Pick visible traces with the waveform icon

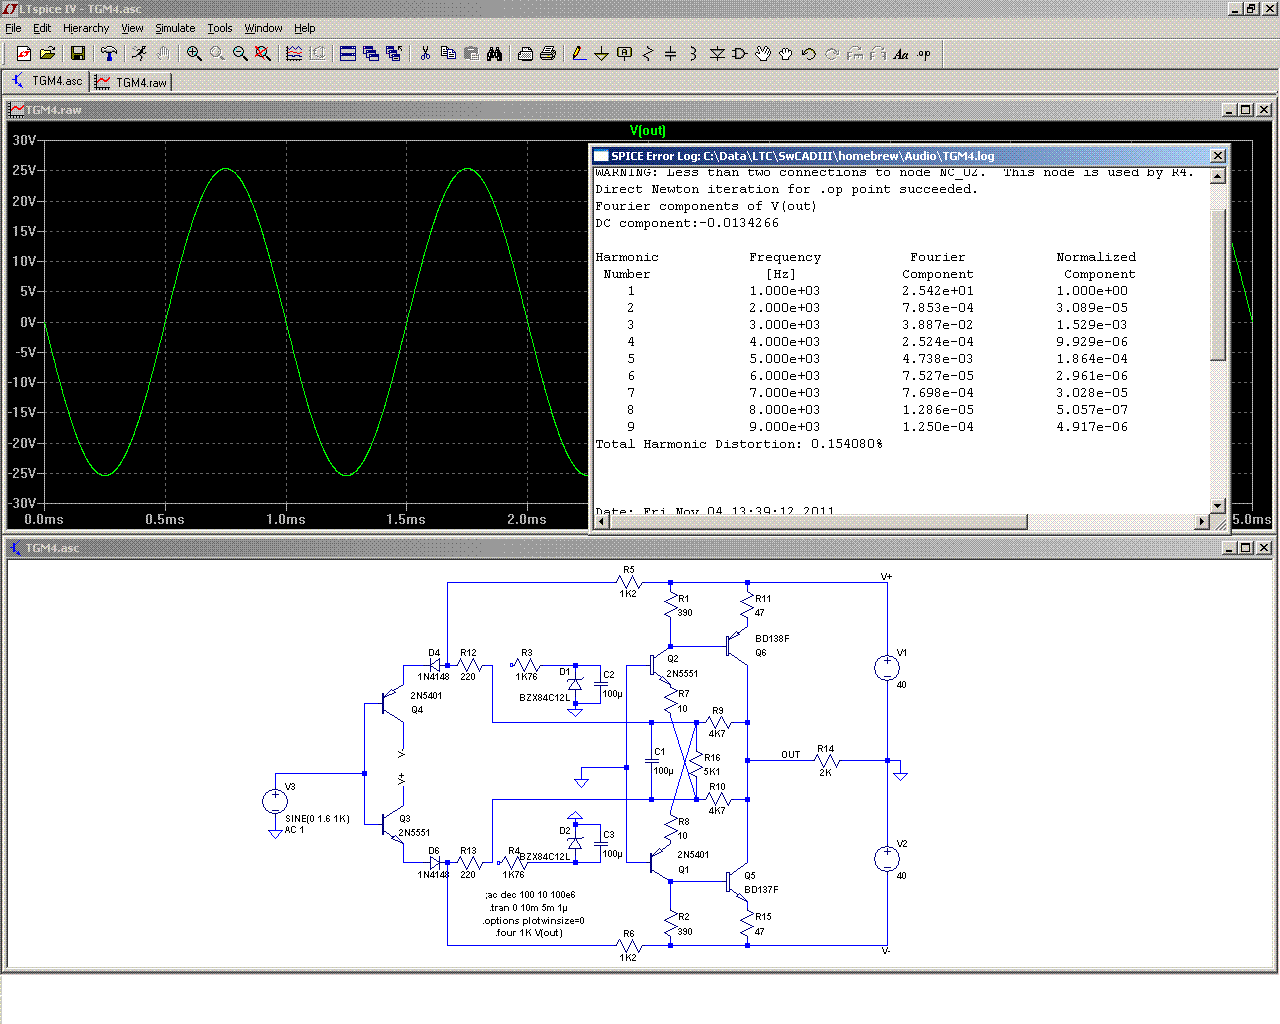[x=294, y=54]
